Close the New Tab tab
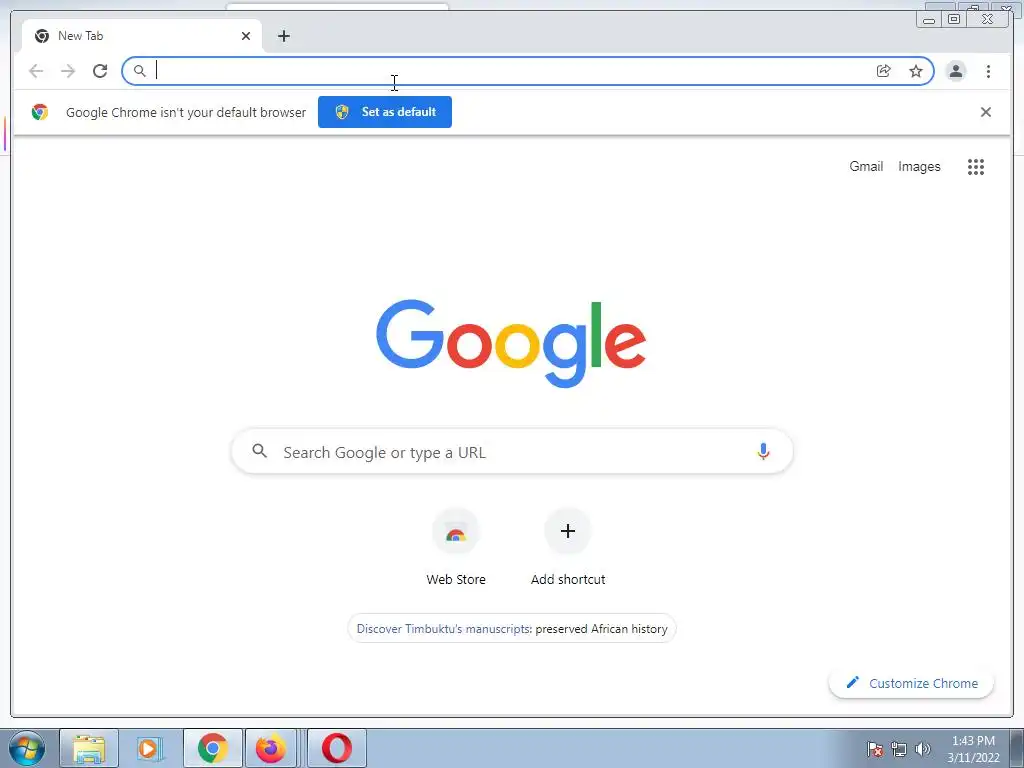The height and width of the screenshot is (768, 1024). pos(246,36)
